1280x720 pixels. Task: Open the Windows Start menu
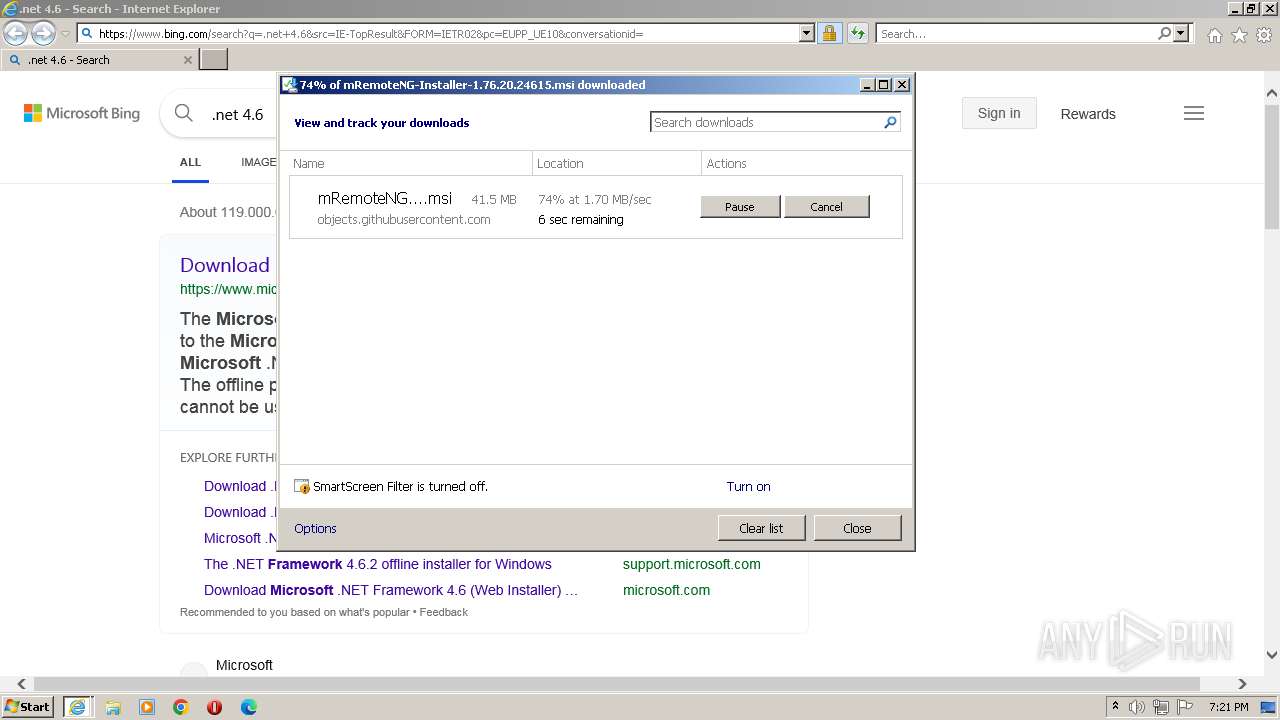click(x=27, y=707)
